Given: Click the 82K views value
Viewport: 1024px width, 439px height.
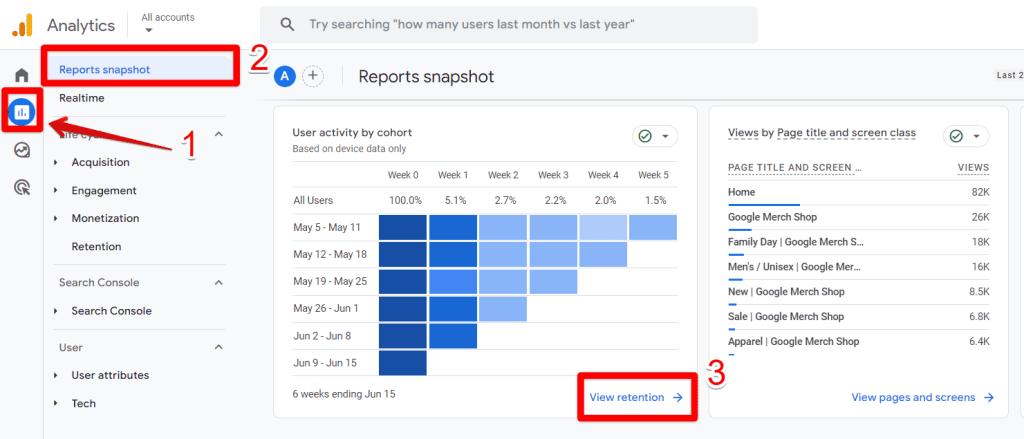Looking at the screenshot, I should click(x=980, y=192).
